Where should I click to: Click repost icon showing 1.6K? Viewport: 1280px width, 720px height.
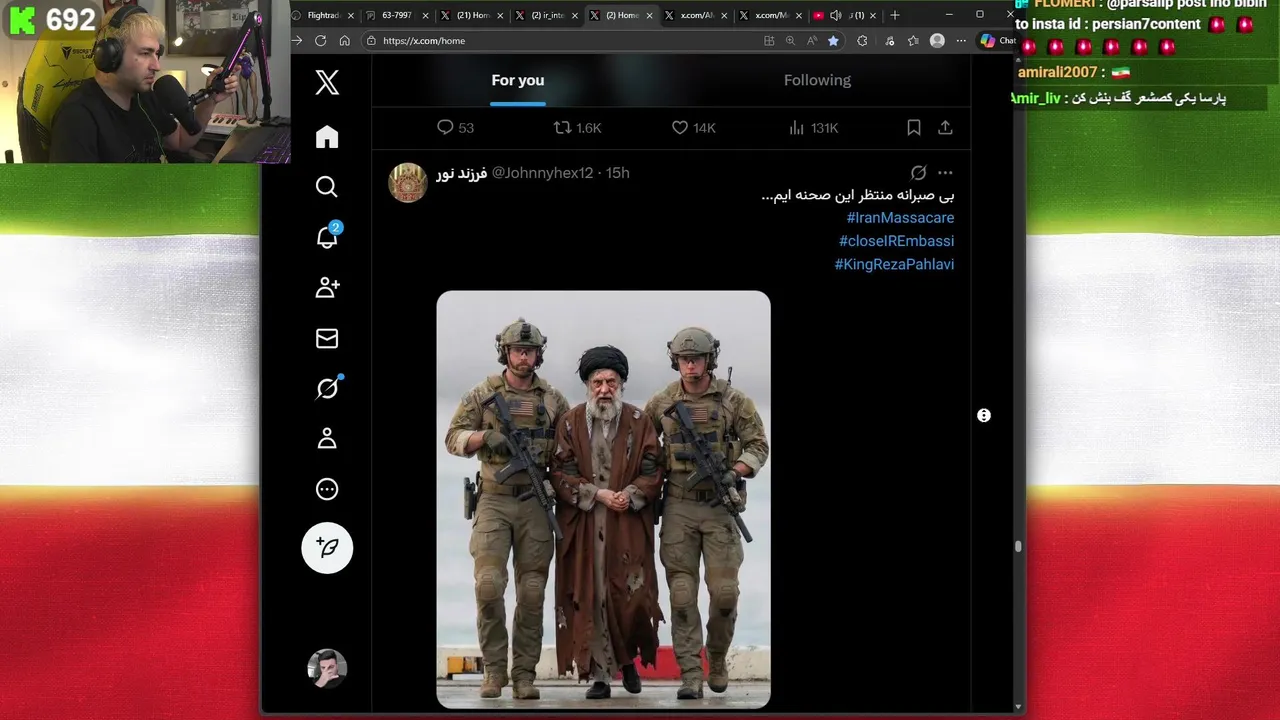click(x=563, y=127)
